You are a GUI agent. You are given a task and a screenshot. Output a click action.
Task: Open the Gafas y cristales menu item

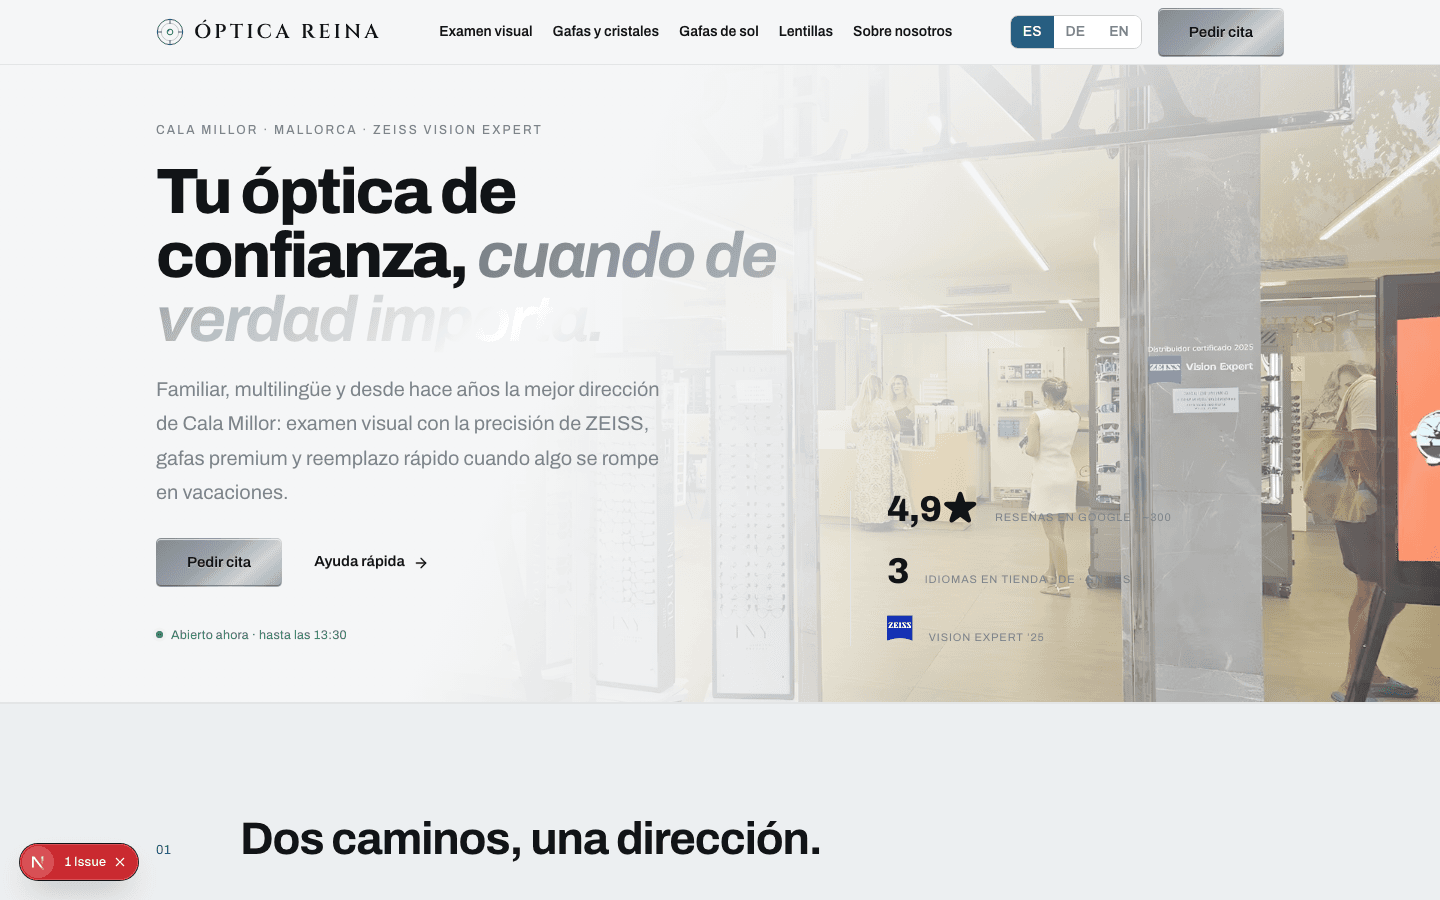pyautogui.click(x=606, y=32)
